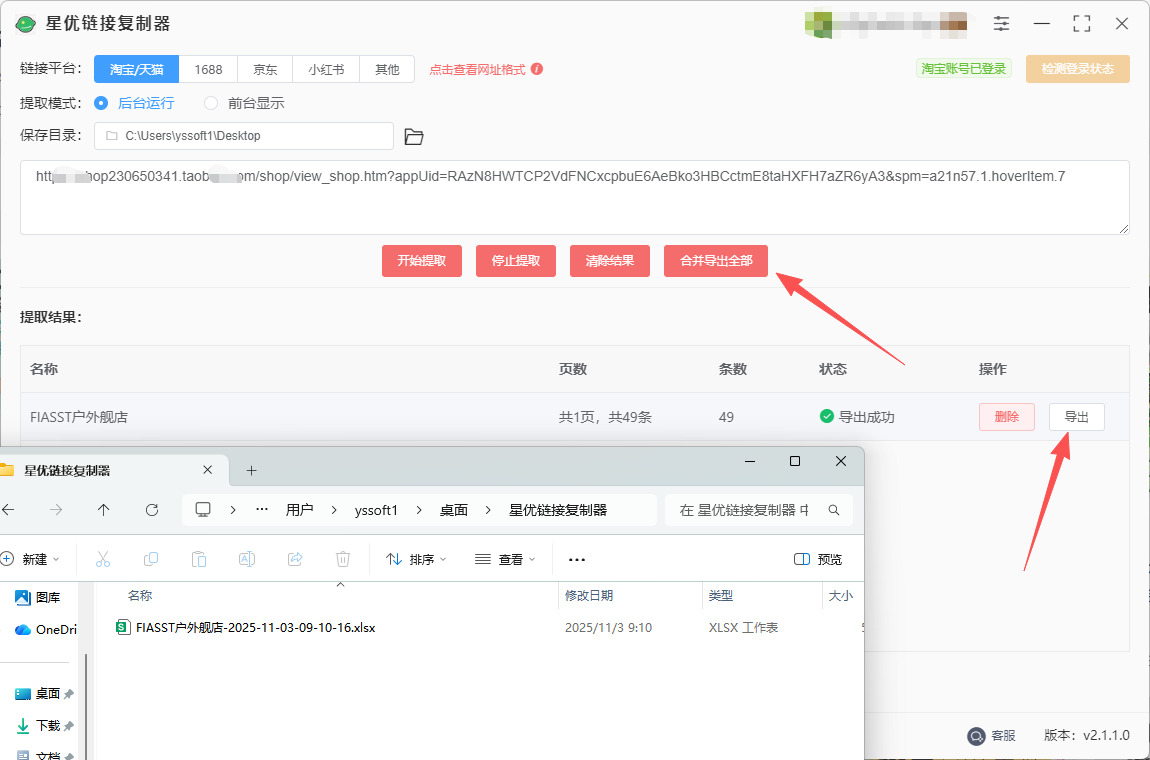Click 用户 in Explorer address bar

299,510
